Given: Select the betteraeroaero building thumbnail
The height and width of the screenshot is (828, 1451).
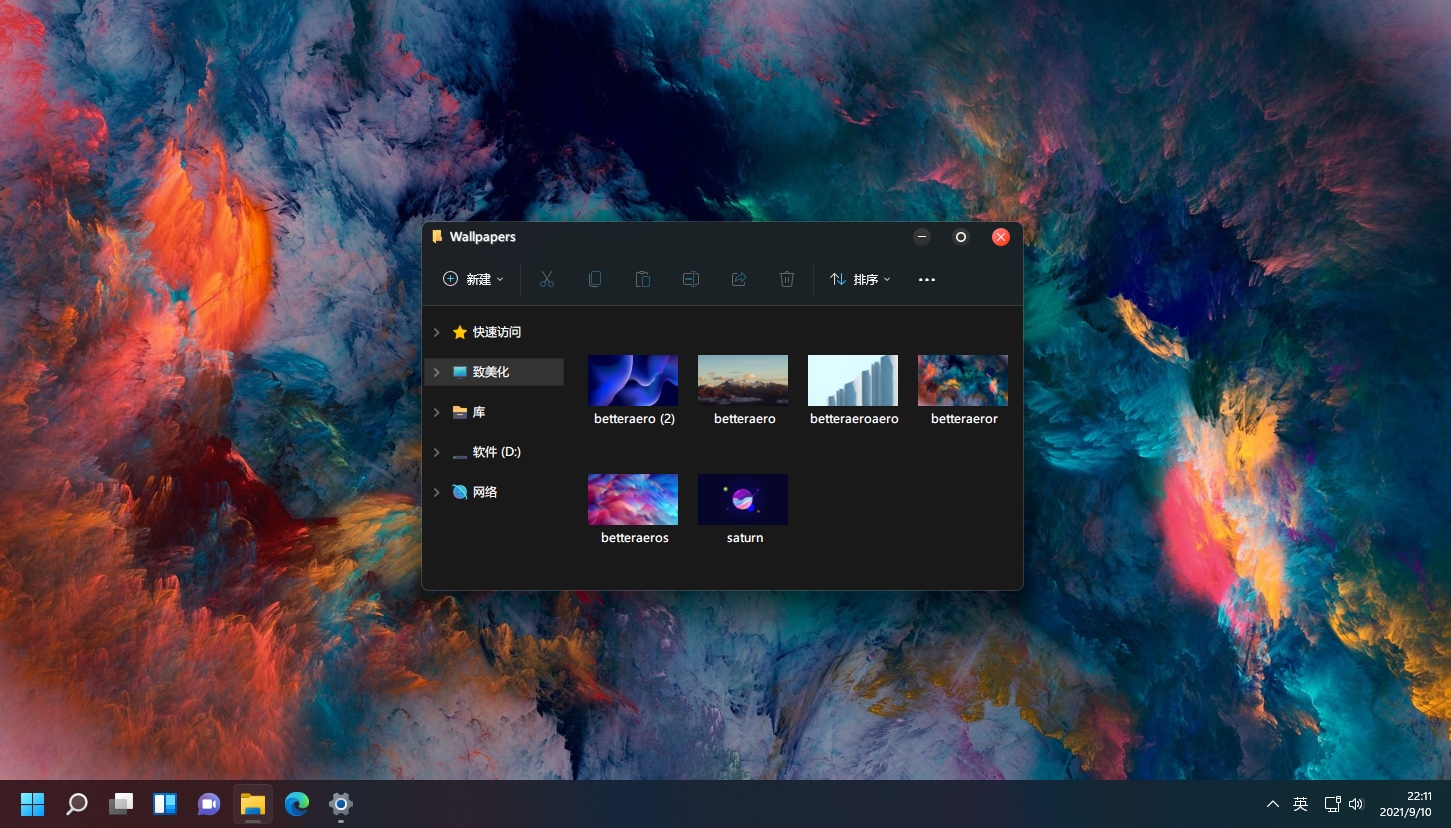Looking at the screenshot, I should 853,380.
